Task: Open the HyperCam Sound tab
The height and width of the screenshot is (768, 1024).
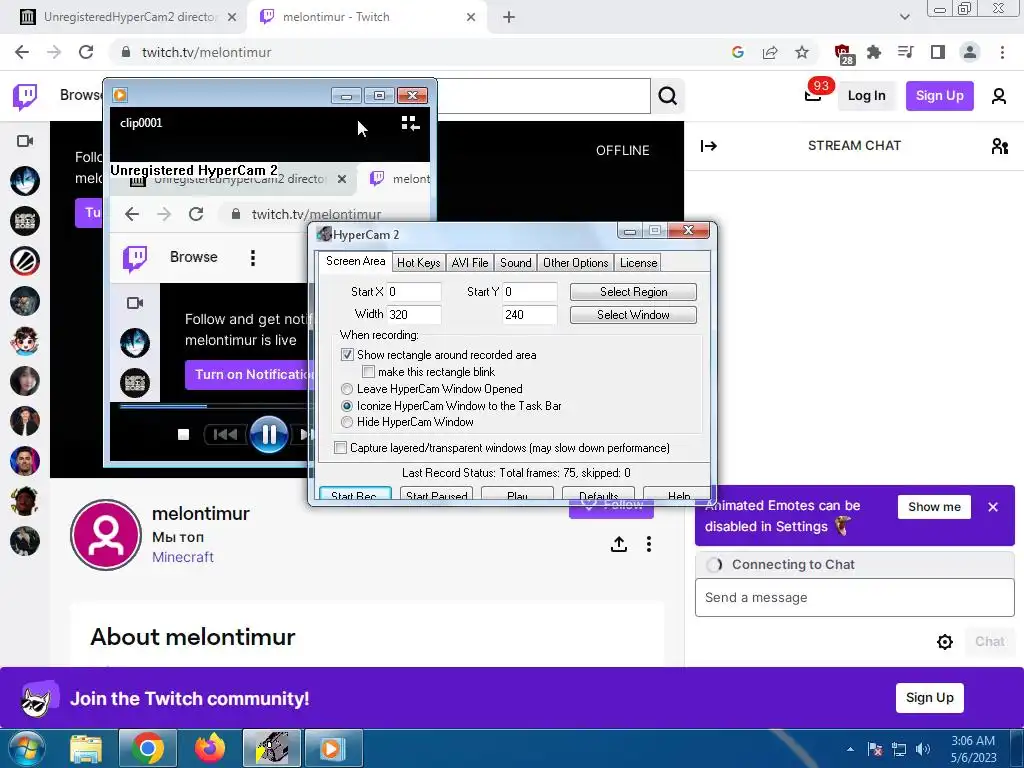Action: click(x=515, y=263)
